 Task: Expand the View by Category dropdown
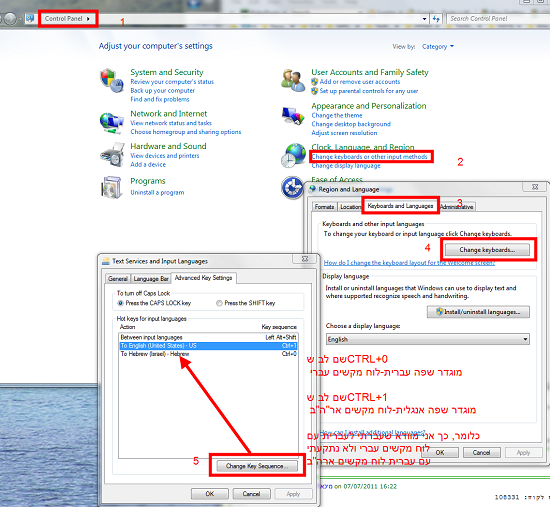coord(438,46)
